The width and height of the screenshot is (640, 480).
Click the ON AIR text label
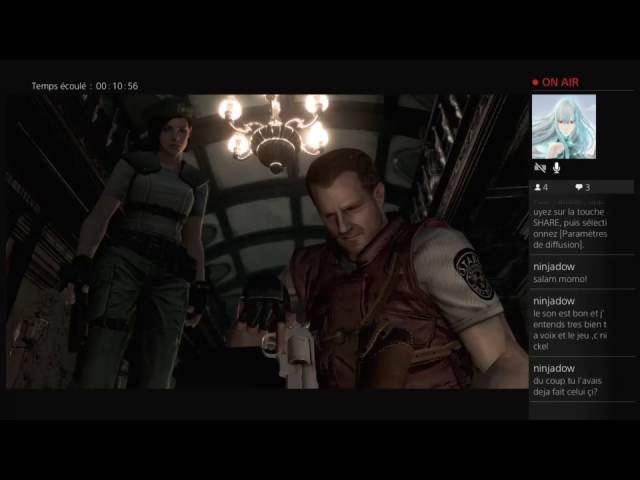pyautogui.click(x=560, y=83)
